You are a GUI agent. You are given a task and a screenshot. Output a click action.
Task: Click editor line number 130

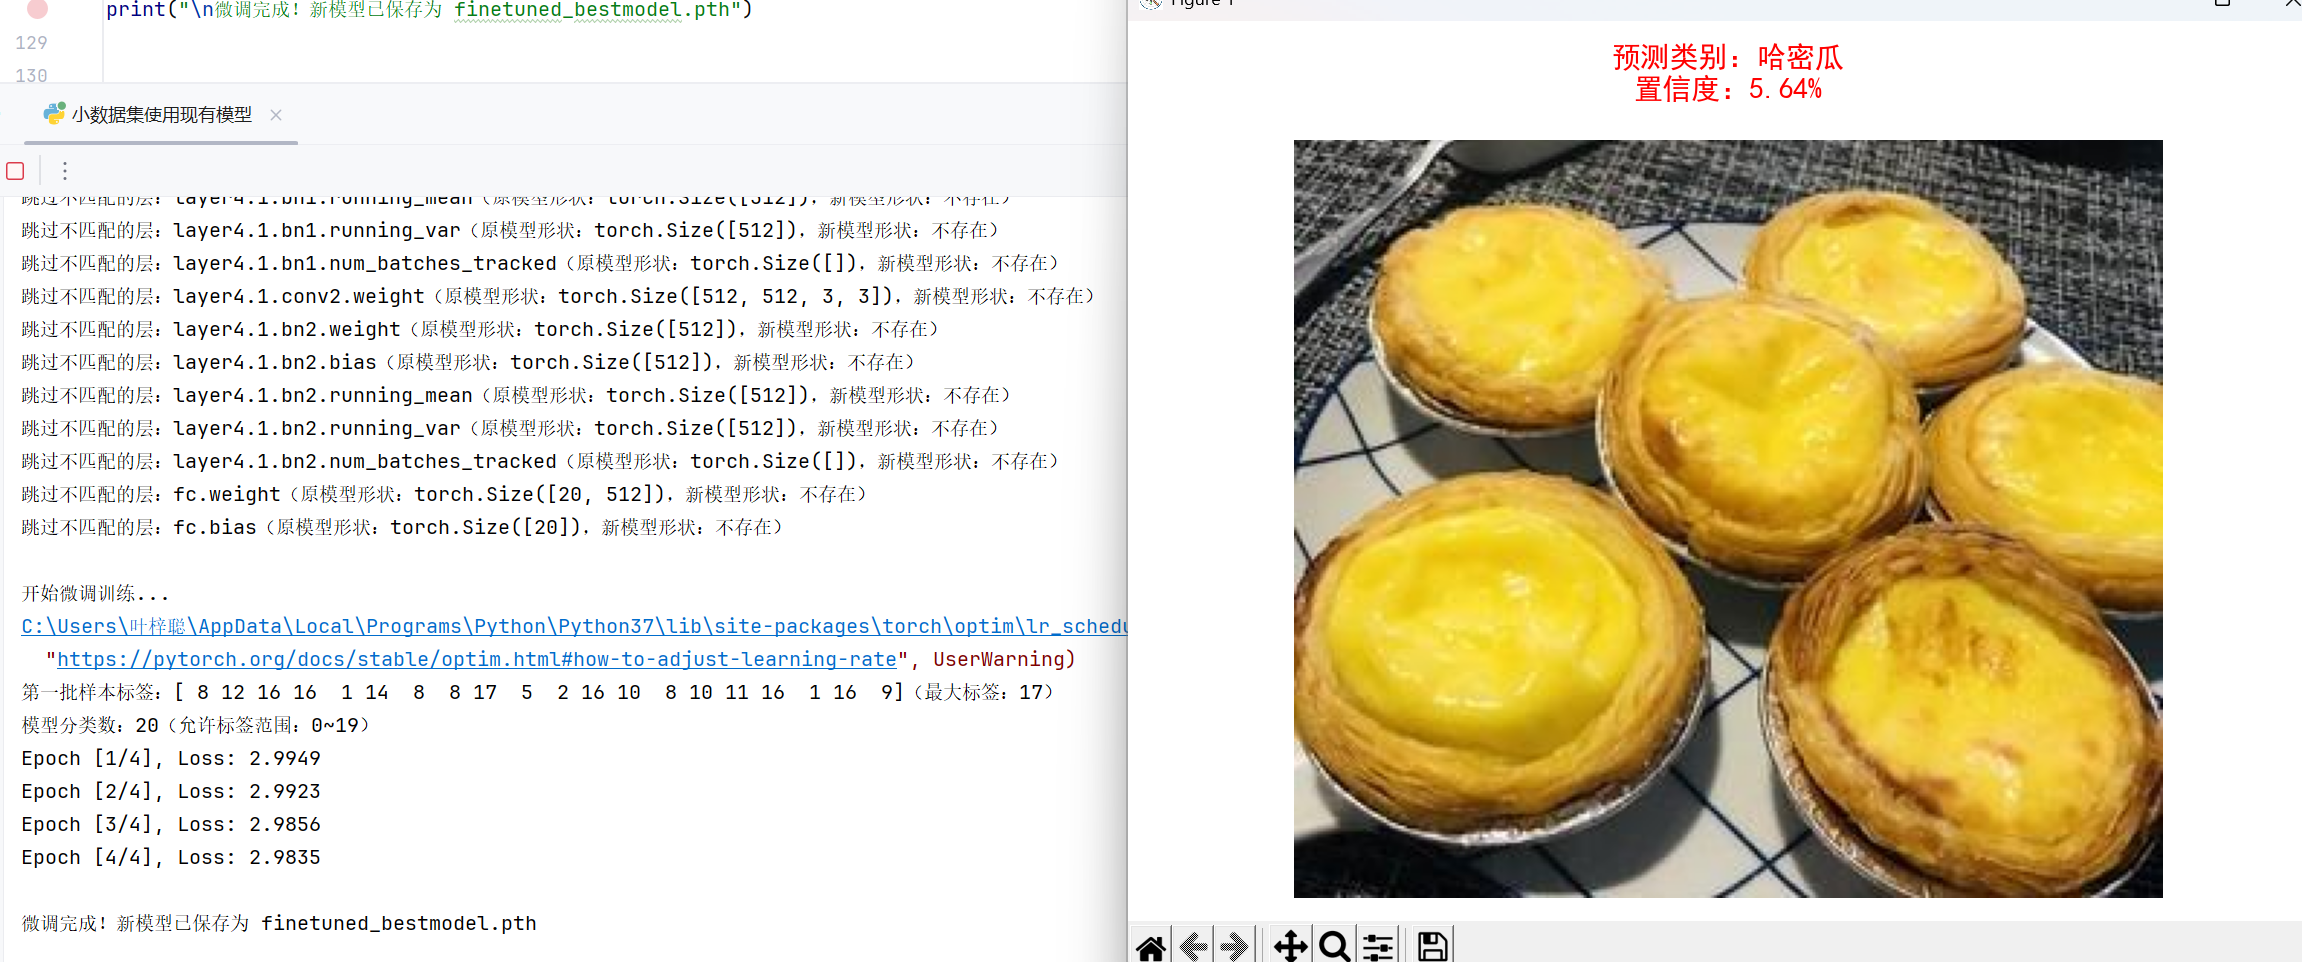pyautogui.click(x=31, y=75)
